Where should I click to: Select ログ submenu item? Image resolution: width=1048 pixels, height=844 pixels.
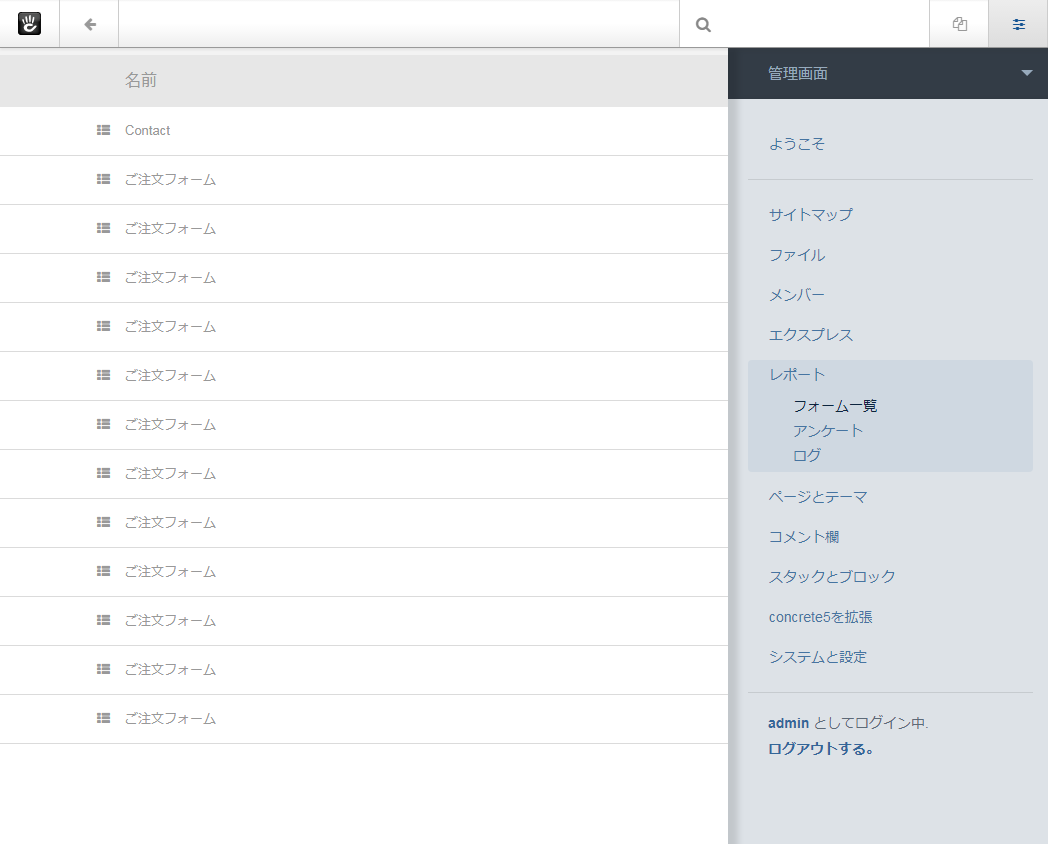tap(807, 455)
